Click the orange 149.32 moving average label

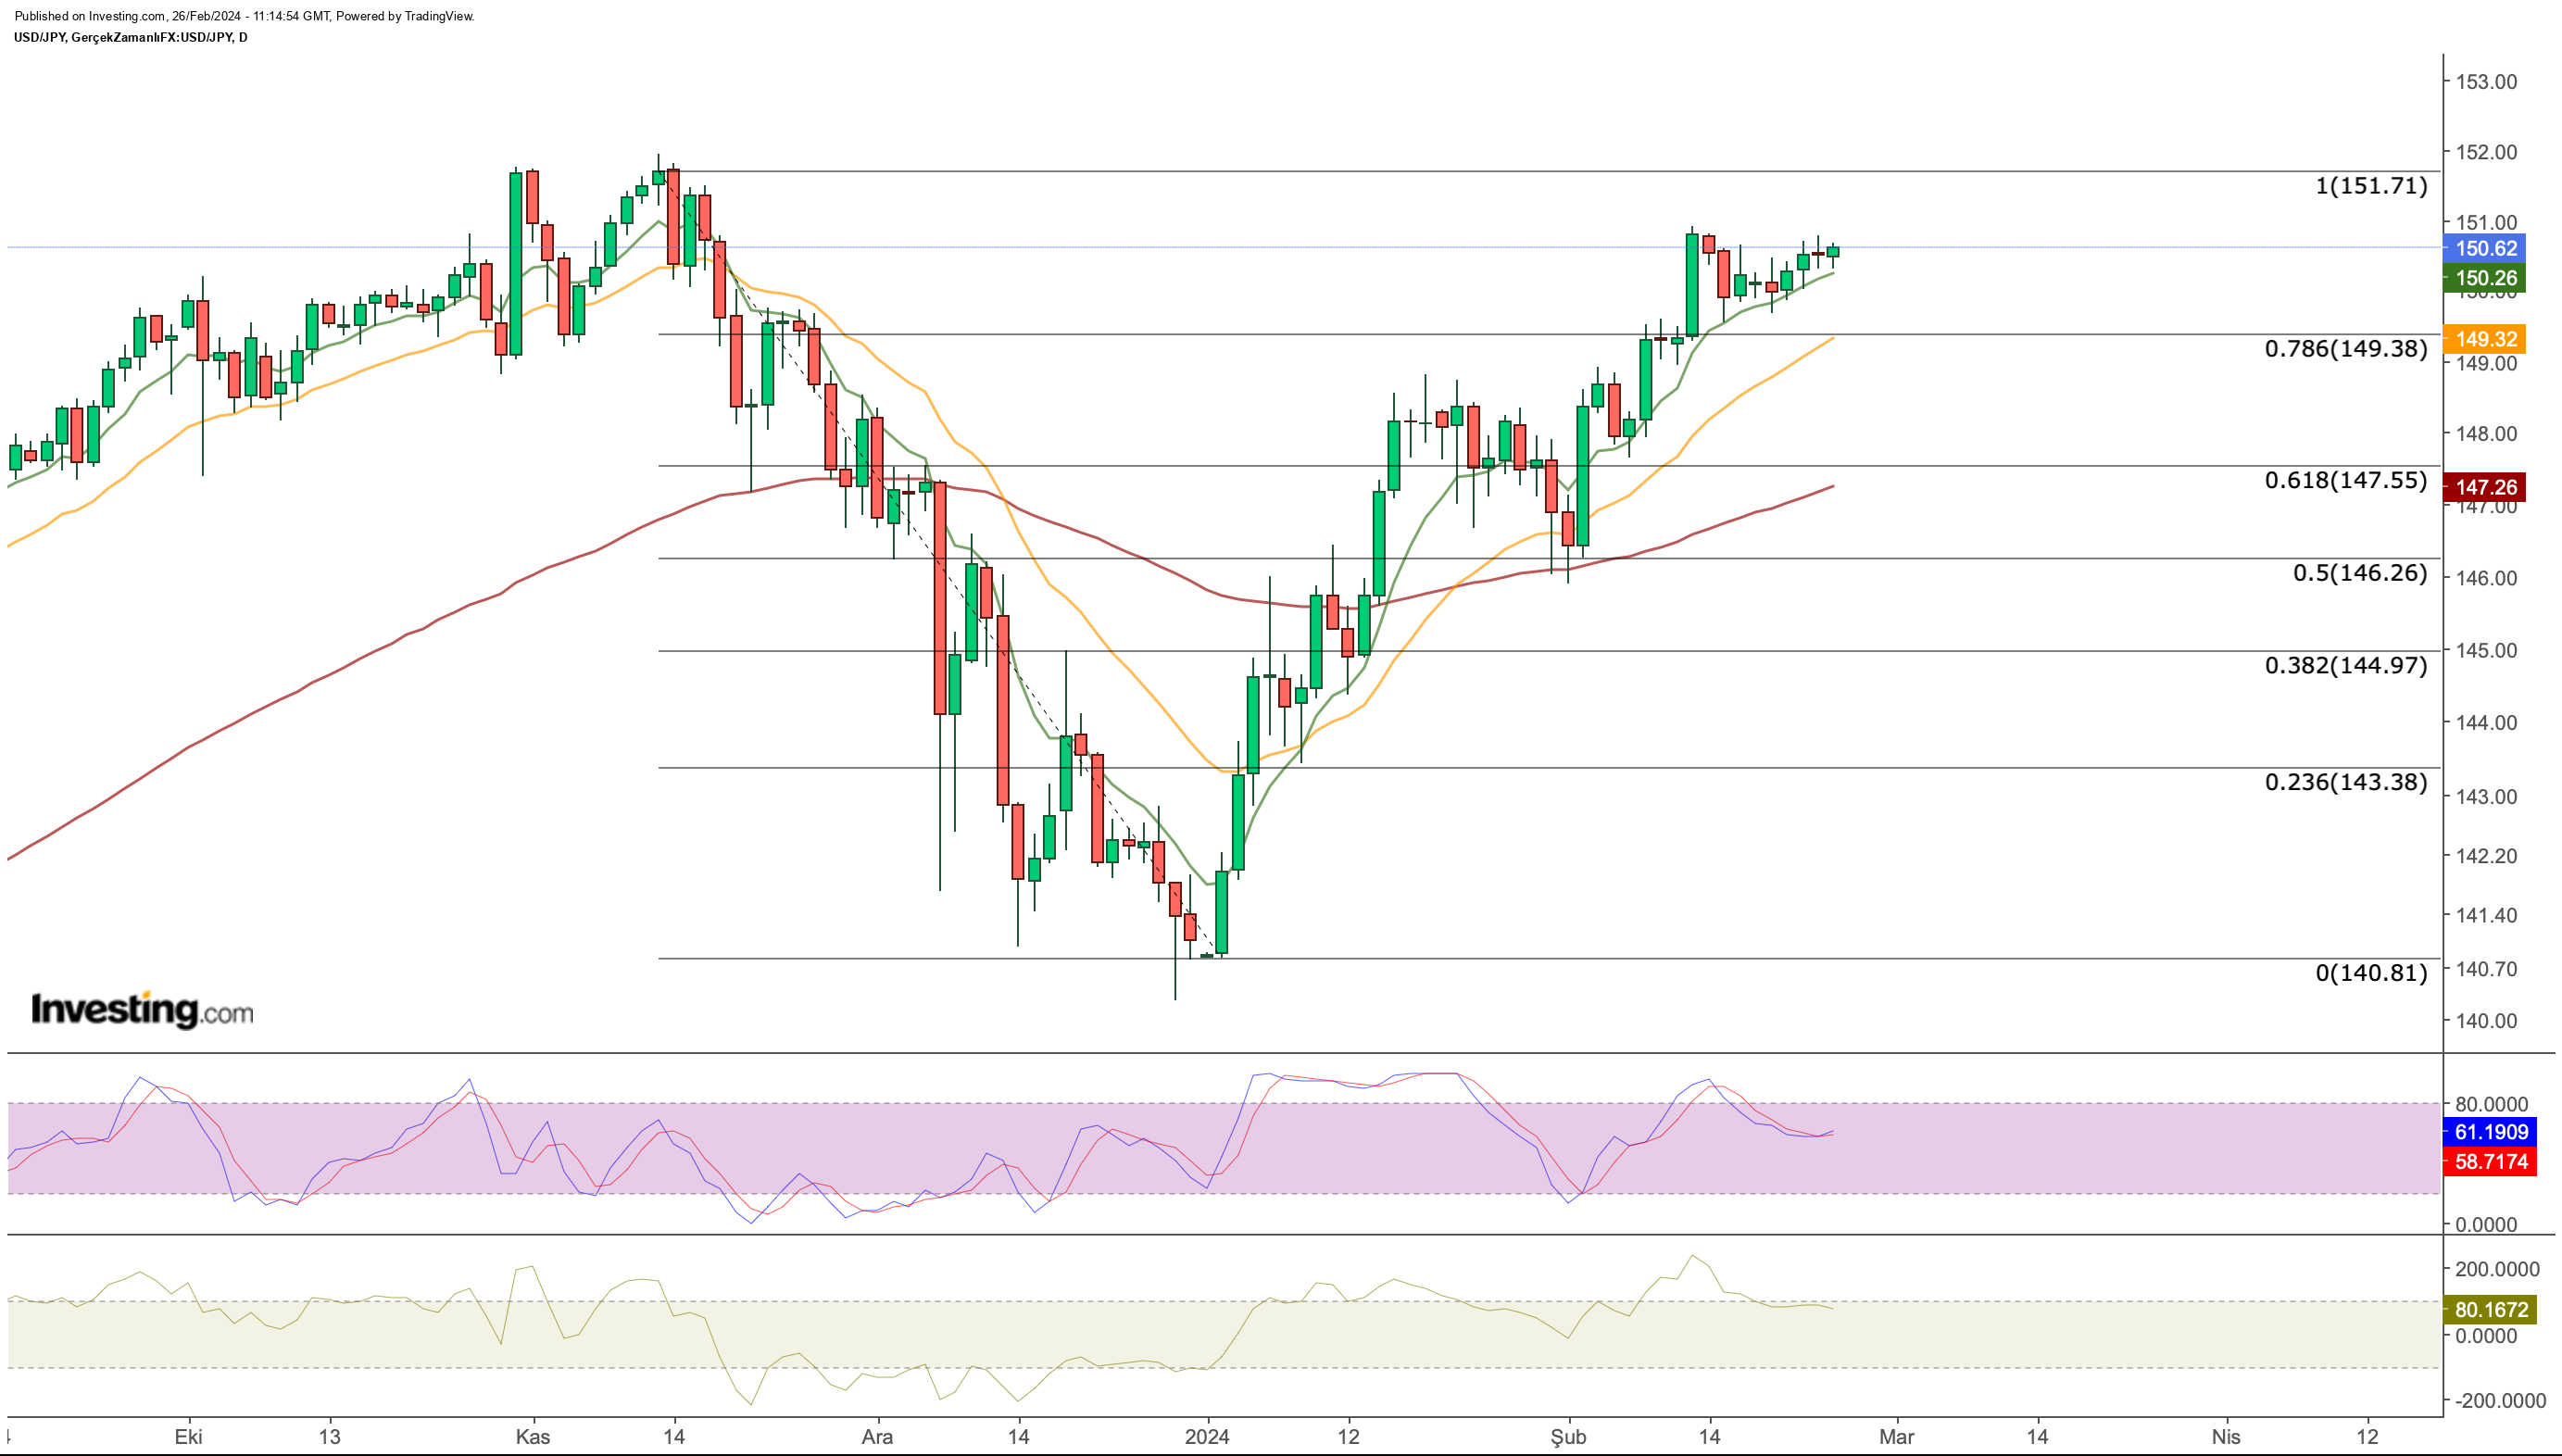[2485, 339]
